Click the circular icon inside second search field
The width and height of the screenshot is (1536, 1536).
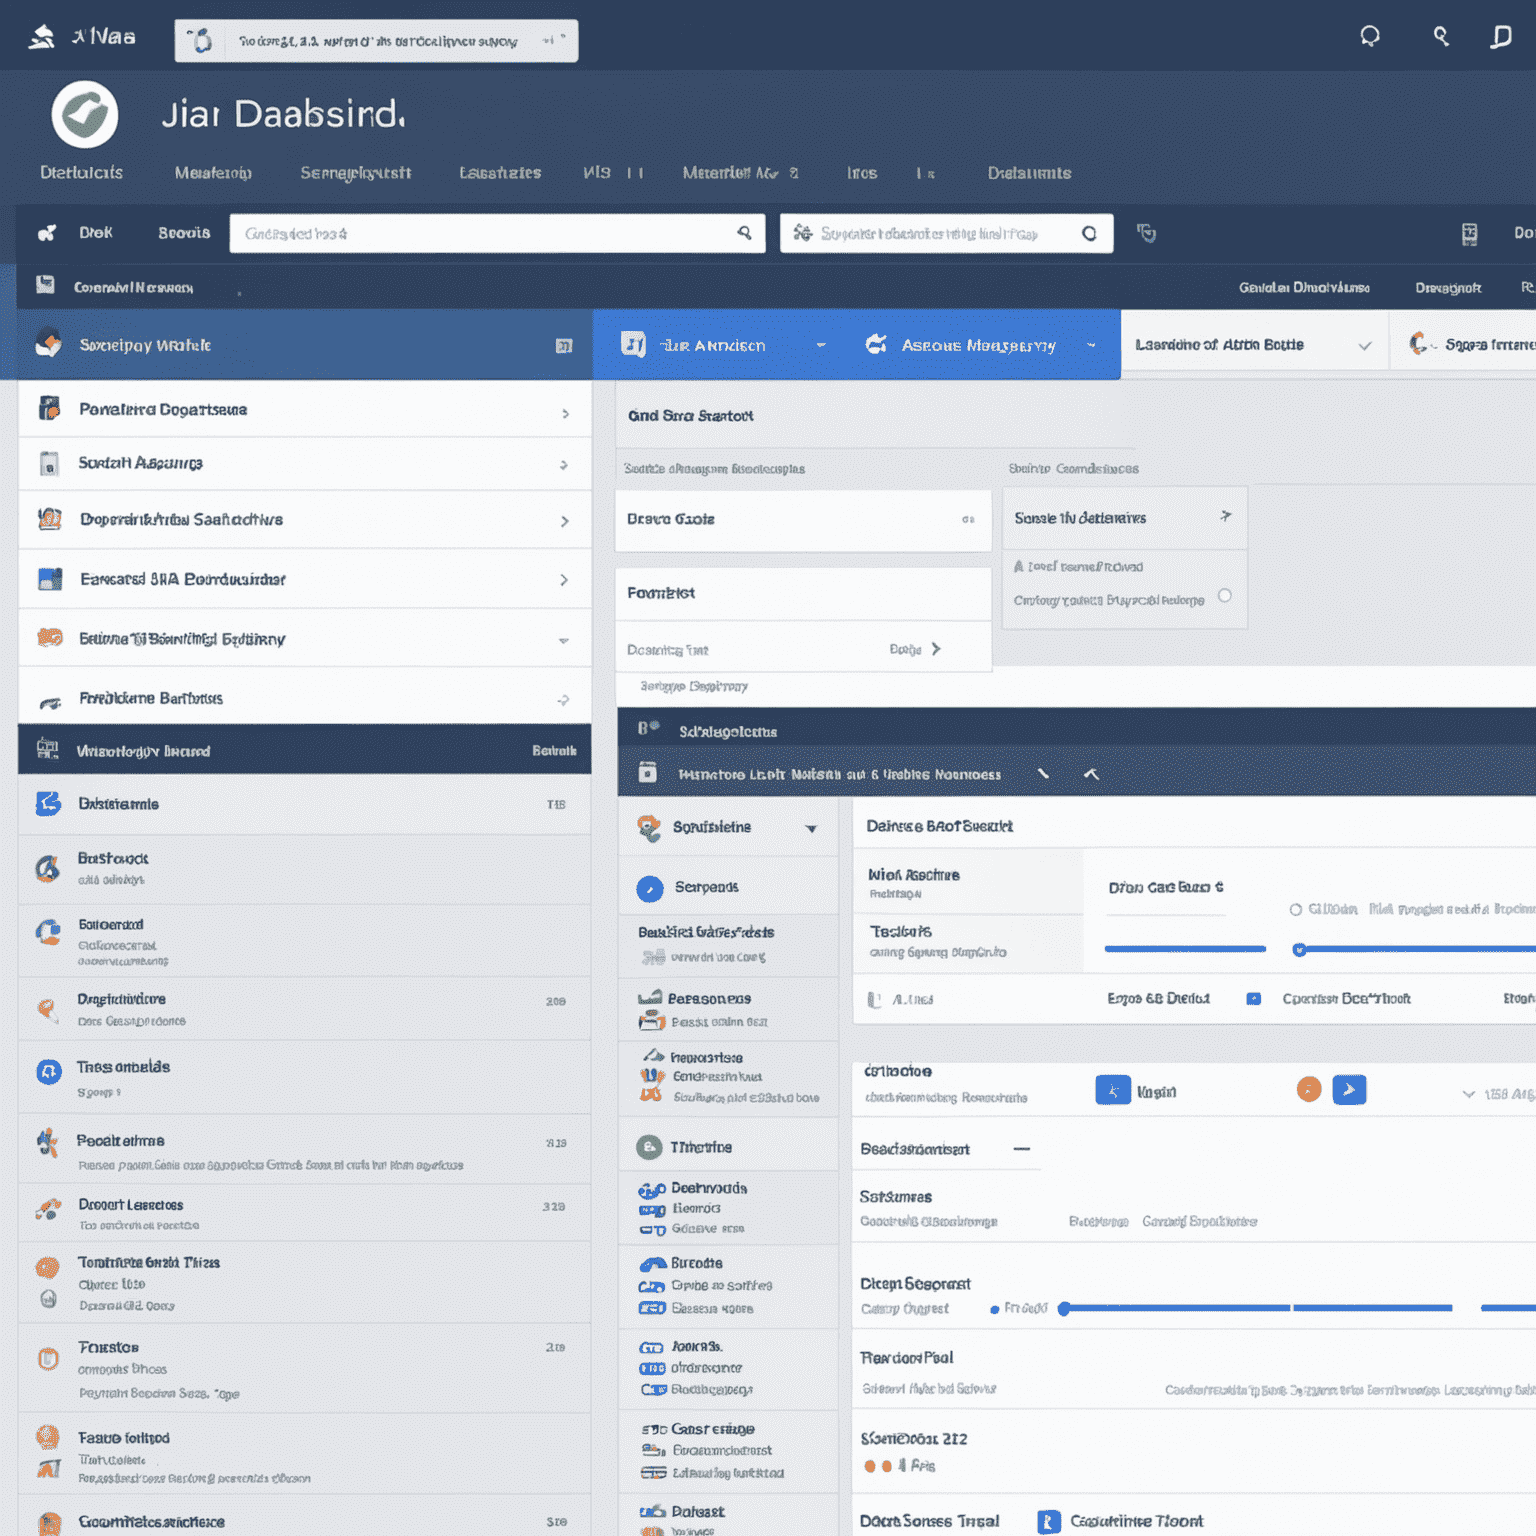(x=1089, y=233)
